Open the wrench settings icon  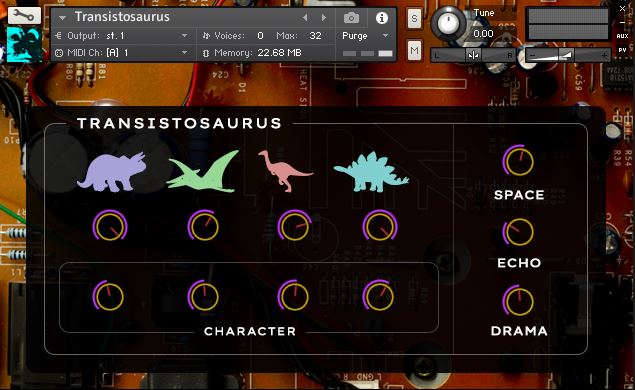click(x=24, y=15)
